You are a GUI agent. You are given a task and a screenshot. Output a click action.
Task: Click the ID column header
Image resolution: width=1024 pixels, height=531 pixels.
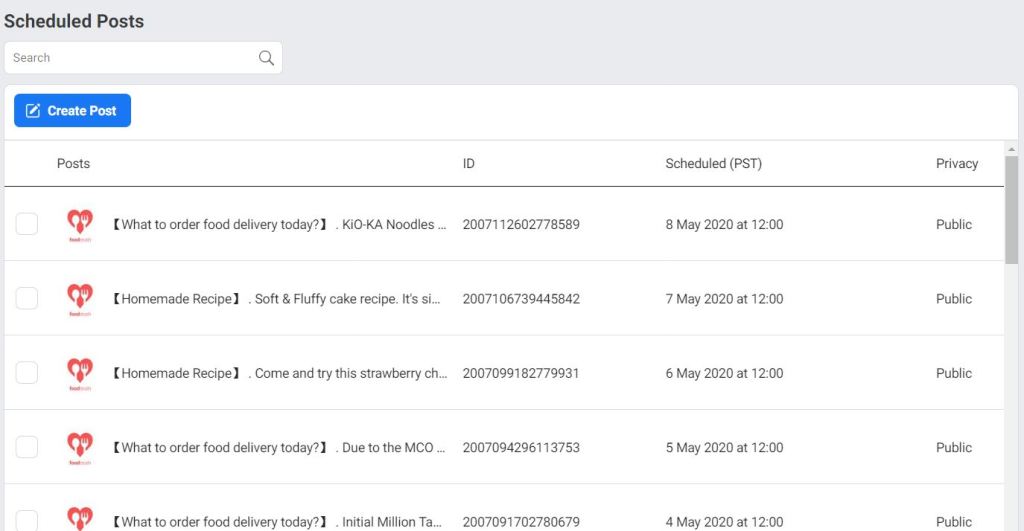point(468,164)
